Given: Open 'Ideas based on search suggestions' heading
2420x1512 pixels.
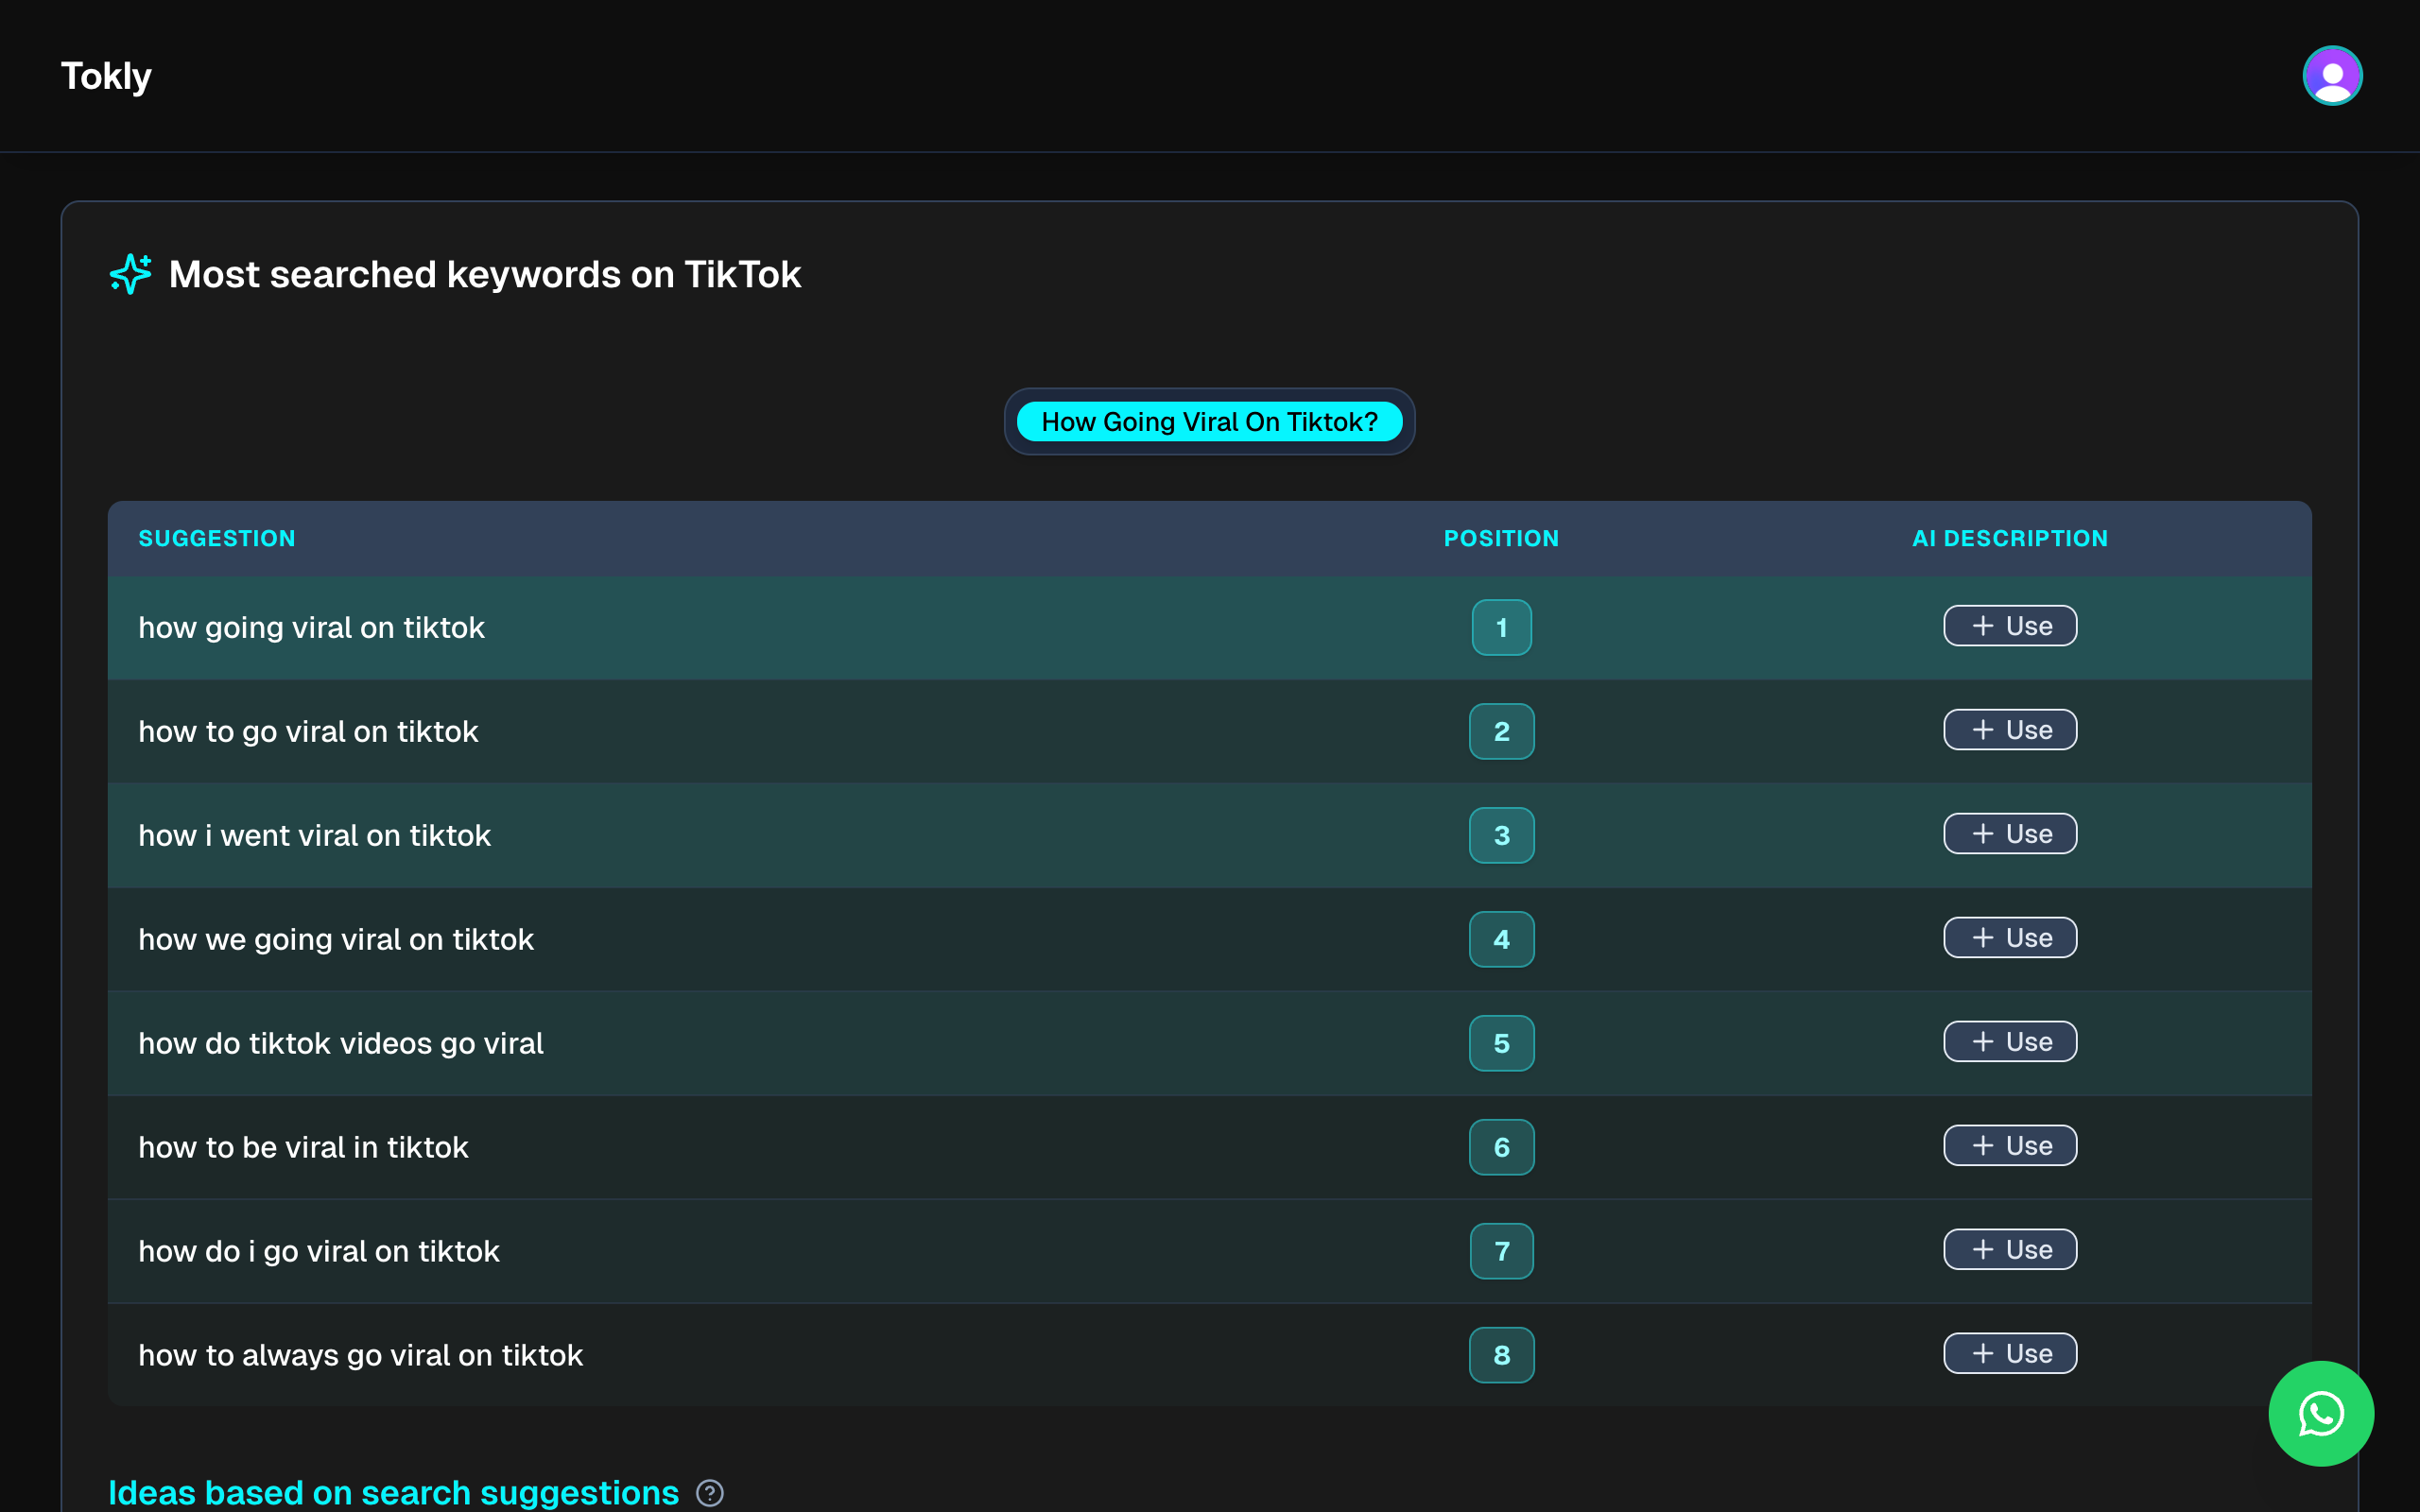Looking at the screenshot, I should (x=393, y=1492).
